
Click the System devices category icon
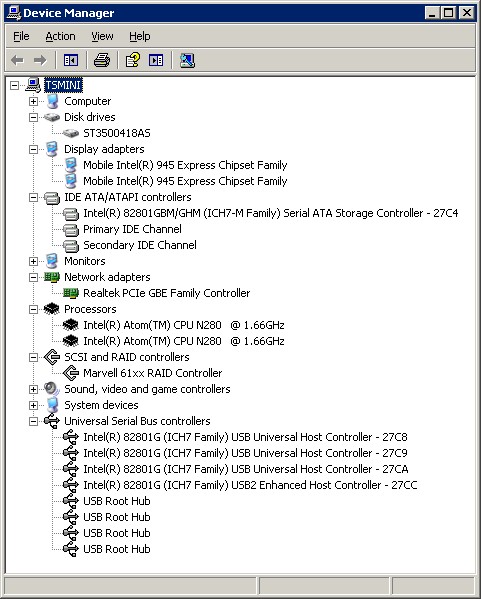tap(52, 405)
